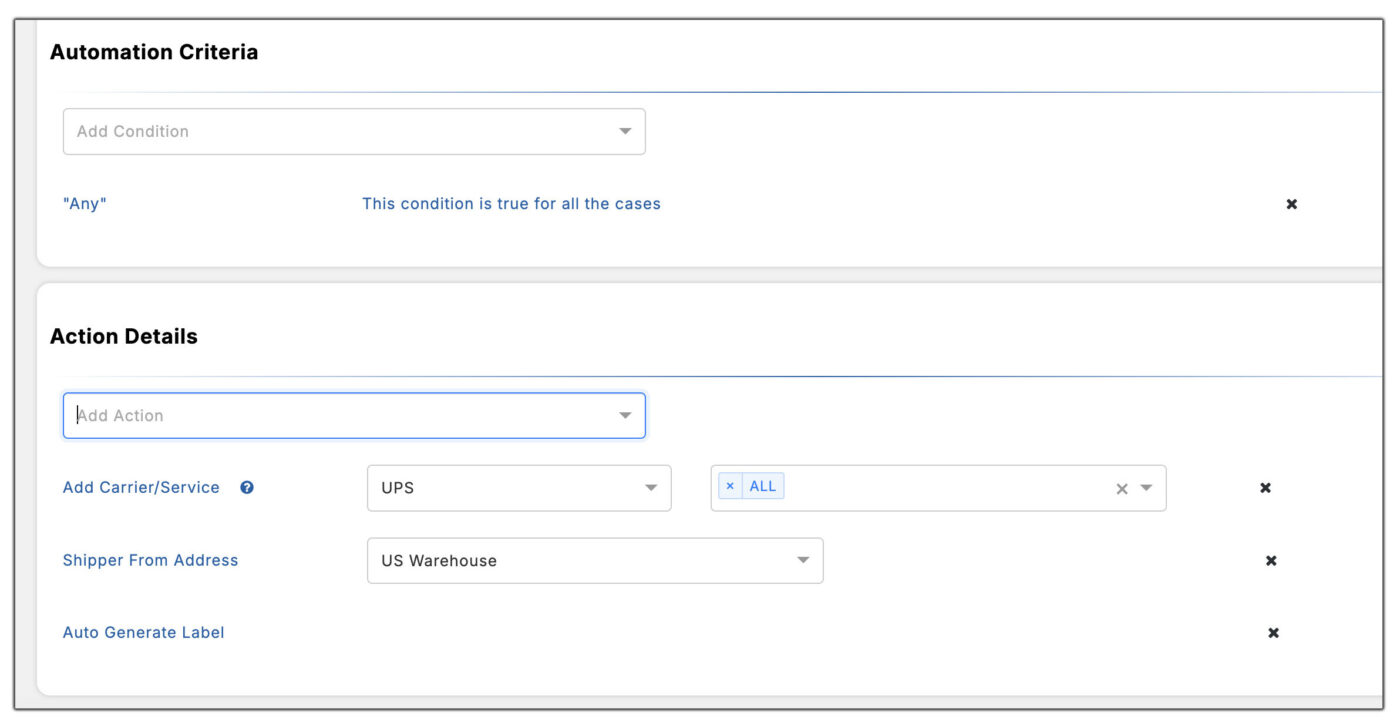Open the Add Condition dropdown
This screenshot has height=726, width=1400.
tap(625, 131)
